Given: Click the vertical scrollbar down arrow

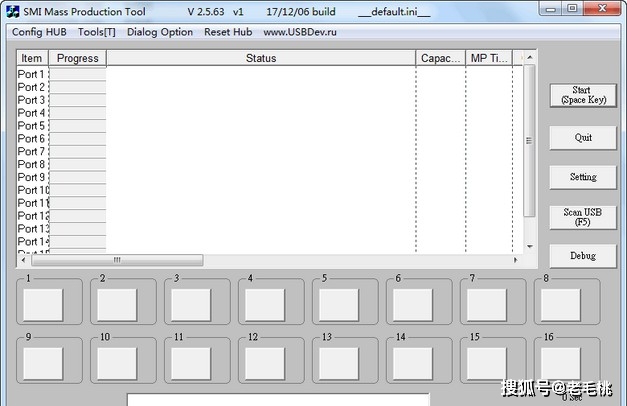Looking at the screenshot, I should 529,246.
